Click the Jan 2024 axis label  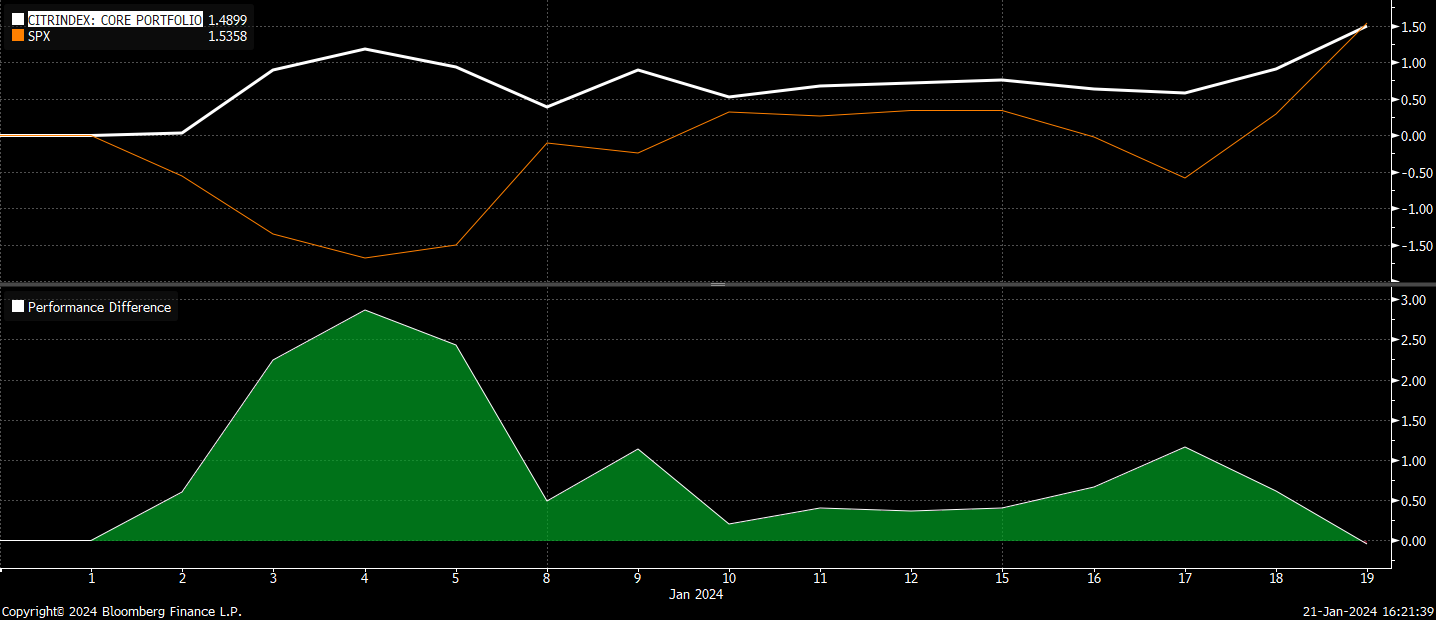(x=696, y=594)
